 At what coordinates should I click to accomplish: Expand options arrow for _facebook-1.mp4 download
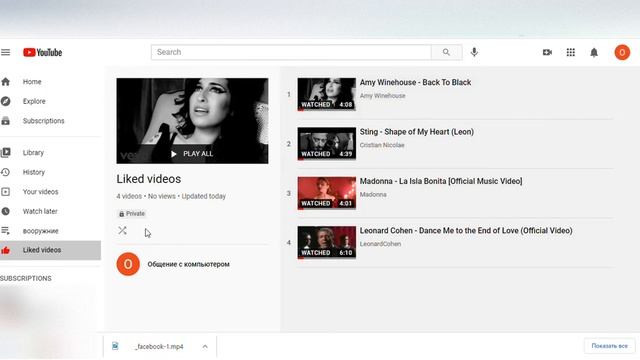click(205, 347)
